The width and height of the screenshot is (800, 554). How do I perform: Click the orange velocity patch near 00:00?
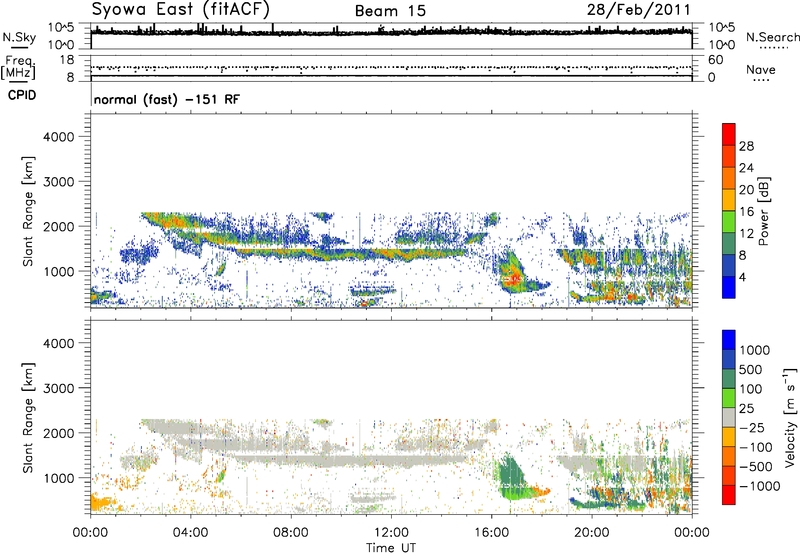(x=102, y=503)
